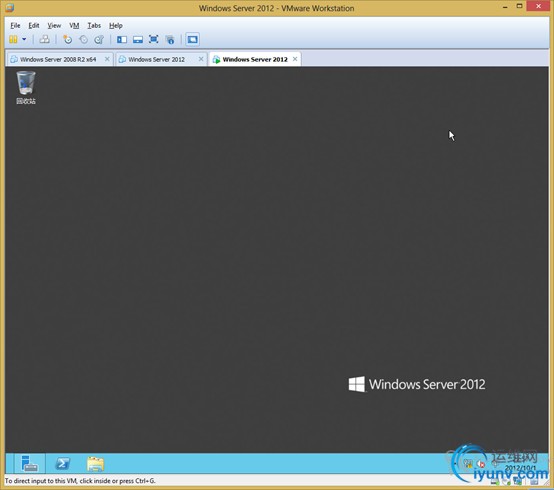Open the View menu
554x490 pixels.
pyautogui.click(x=54, y=25)
